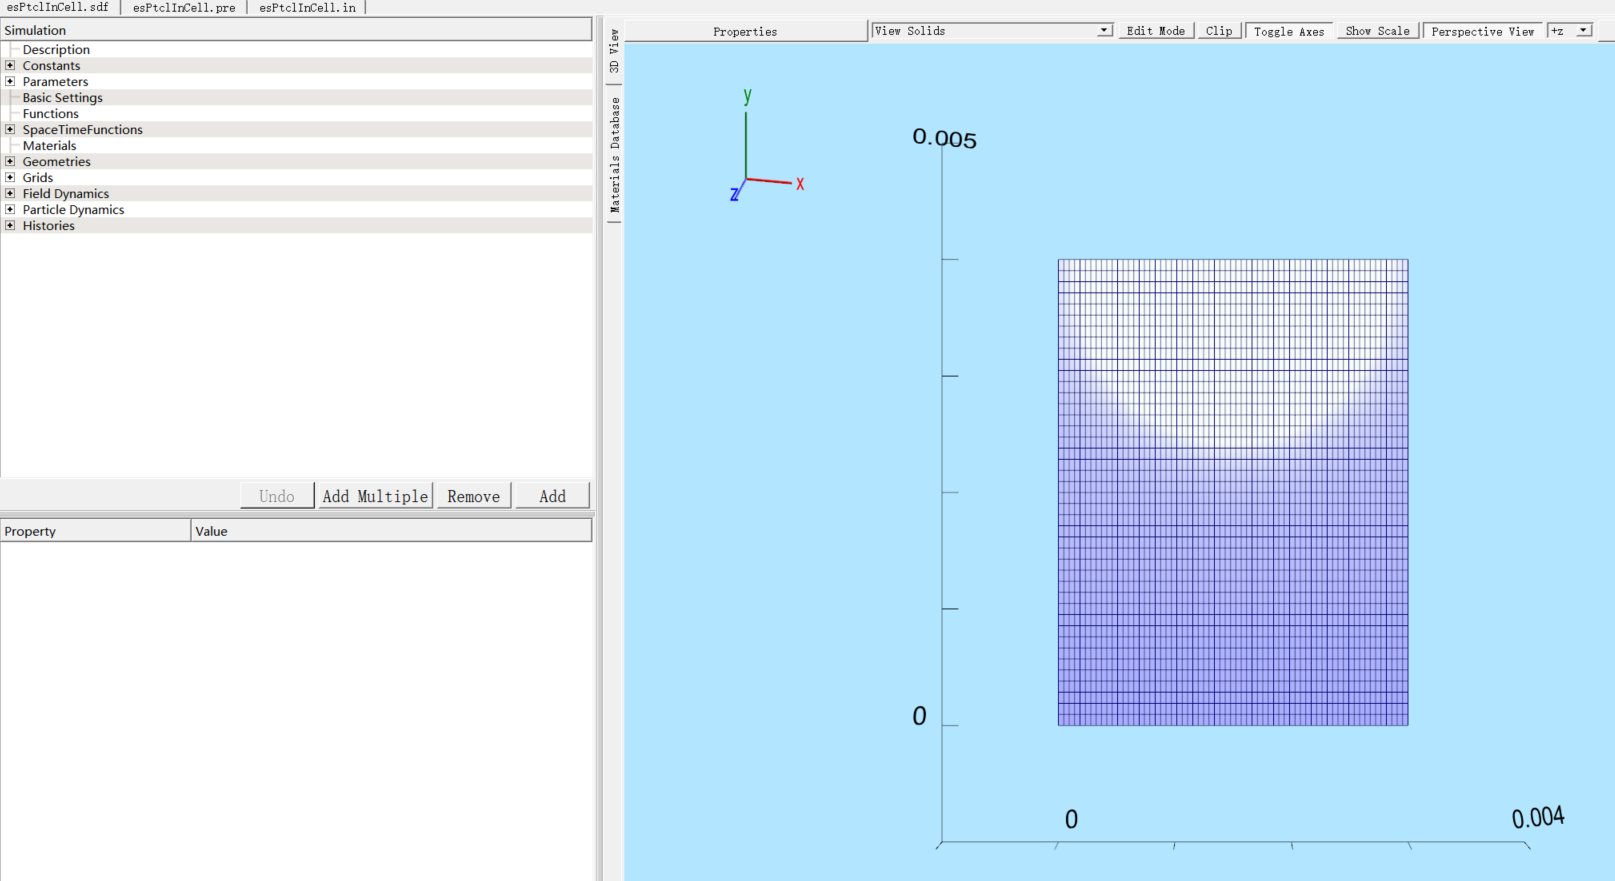The height and width of the screenshot is (881, 1615).
Task: Open the 3D View side tab
Action: [x=614, y=51]
